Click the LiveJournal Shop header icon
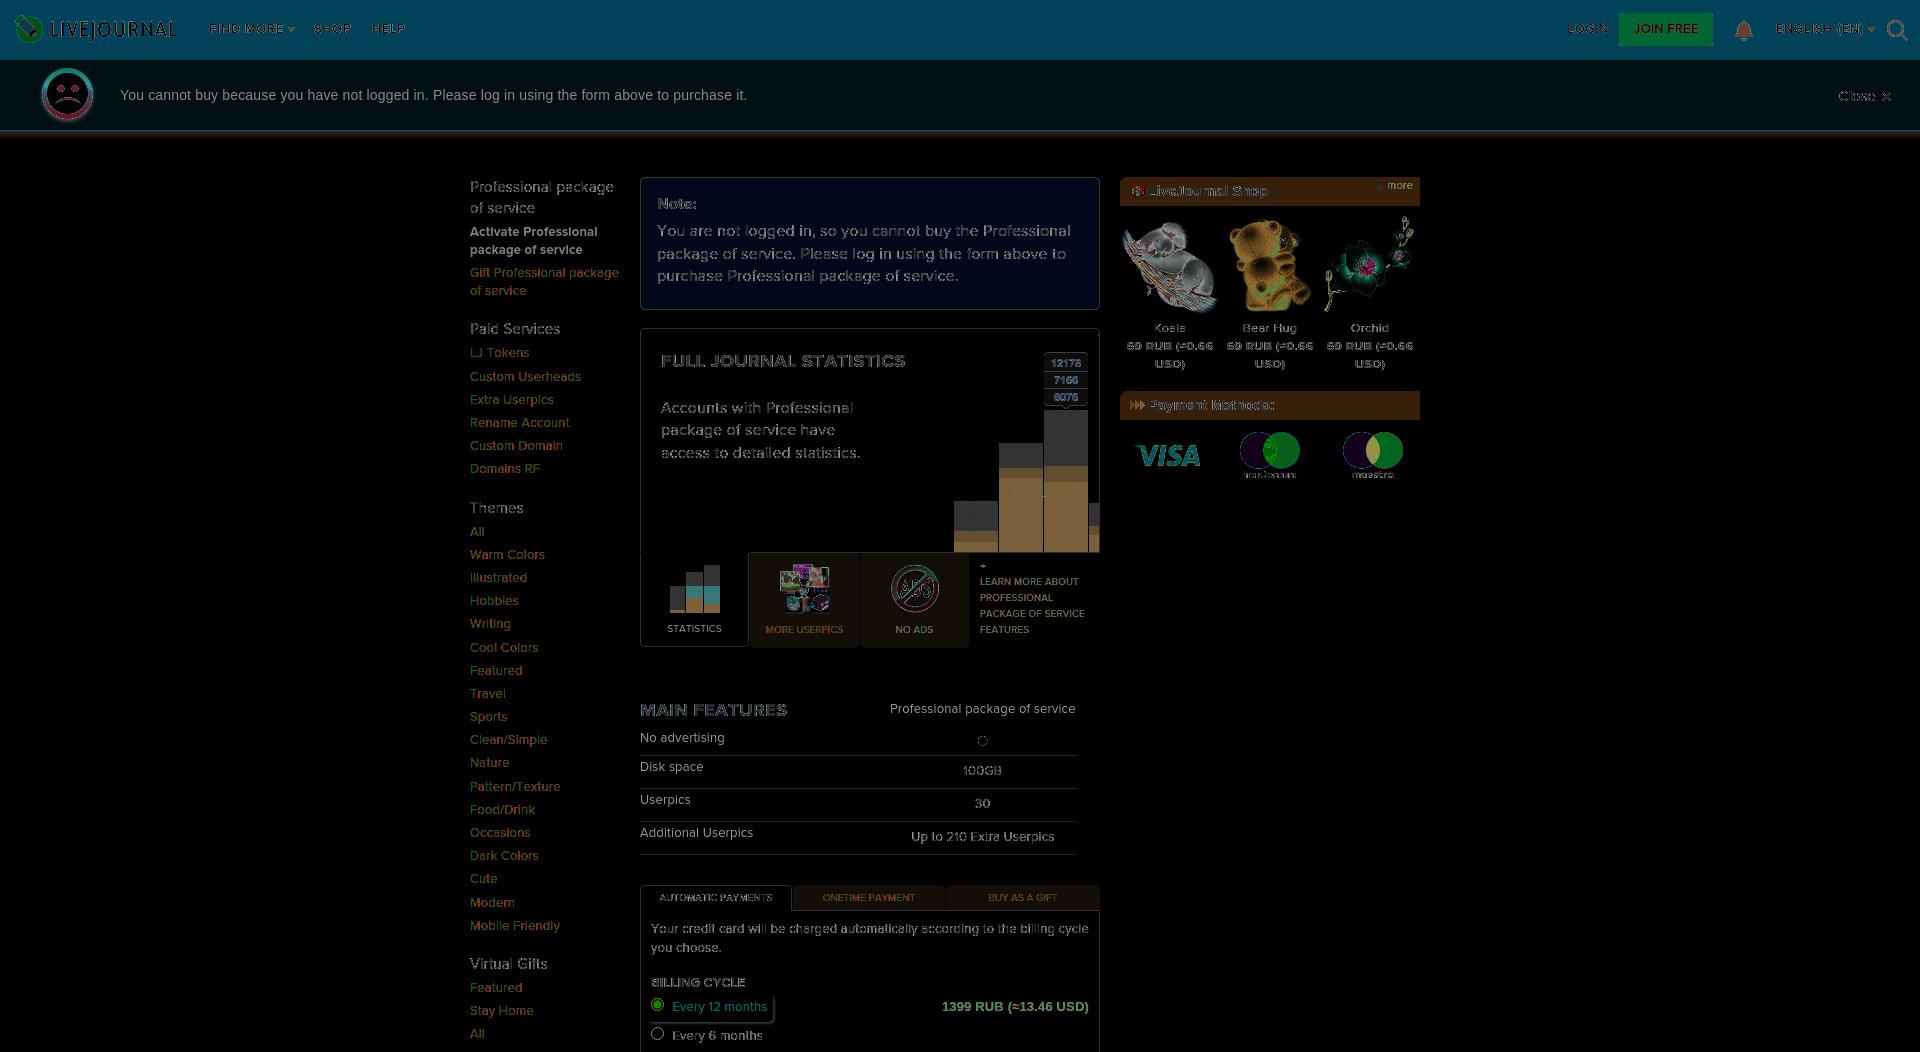1920x1052 pixels. pos(1137,191)
